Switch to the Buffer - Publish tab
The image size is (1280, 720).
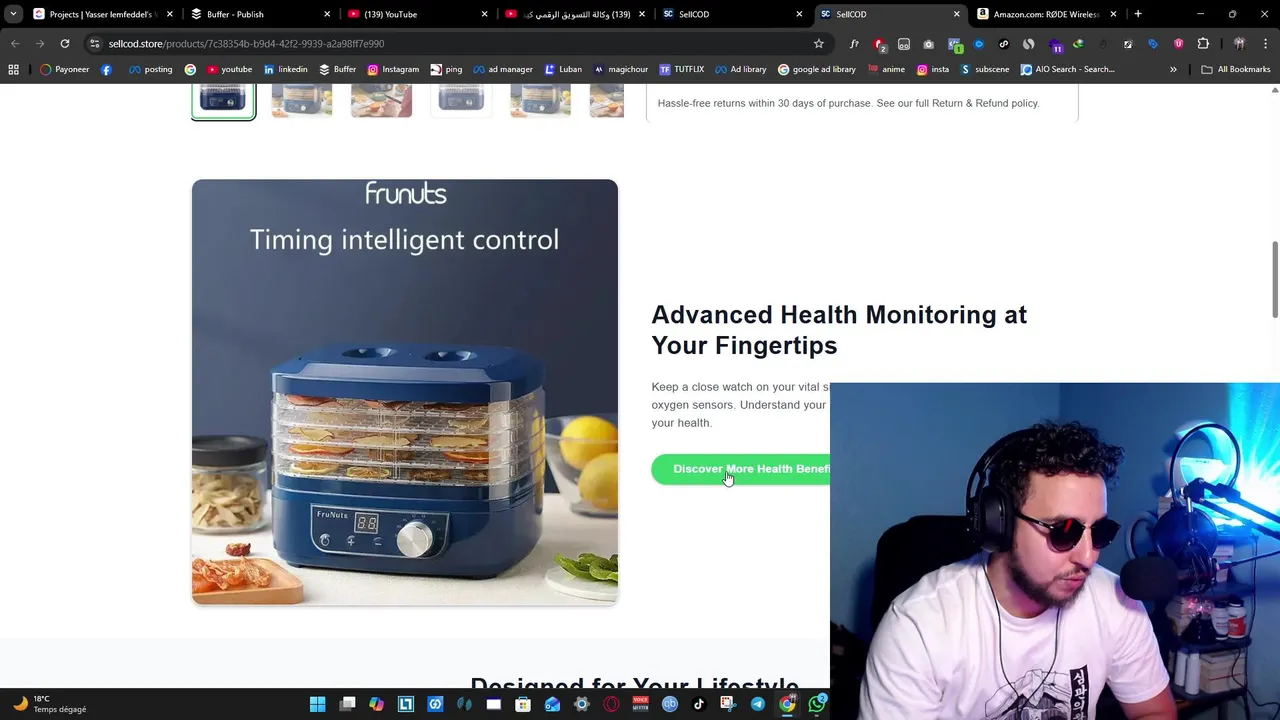[x=260, y=14]
